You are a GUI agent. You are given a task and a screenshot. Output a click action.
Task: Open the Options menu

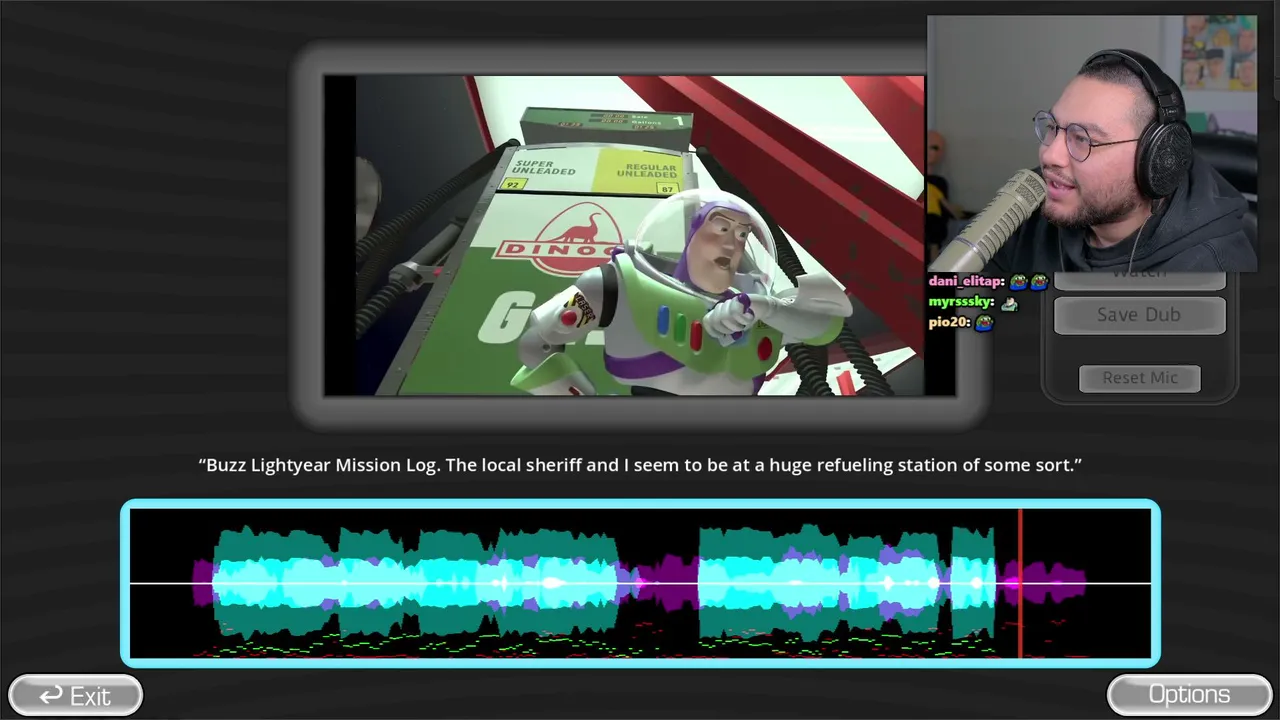point(1189,695)
